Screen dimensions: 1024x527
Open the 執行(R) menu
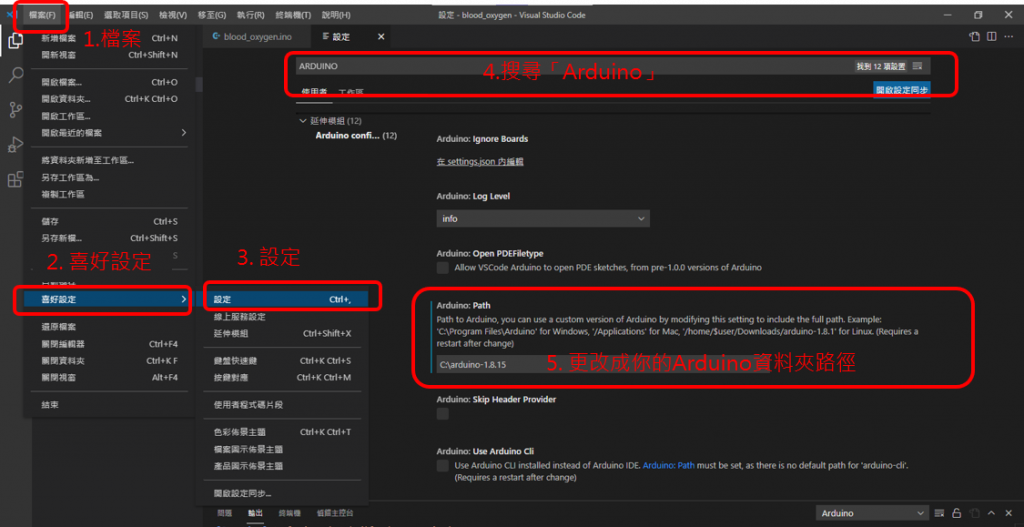tap(251, 15)
